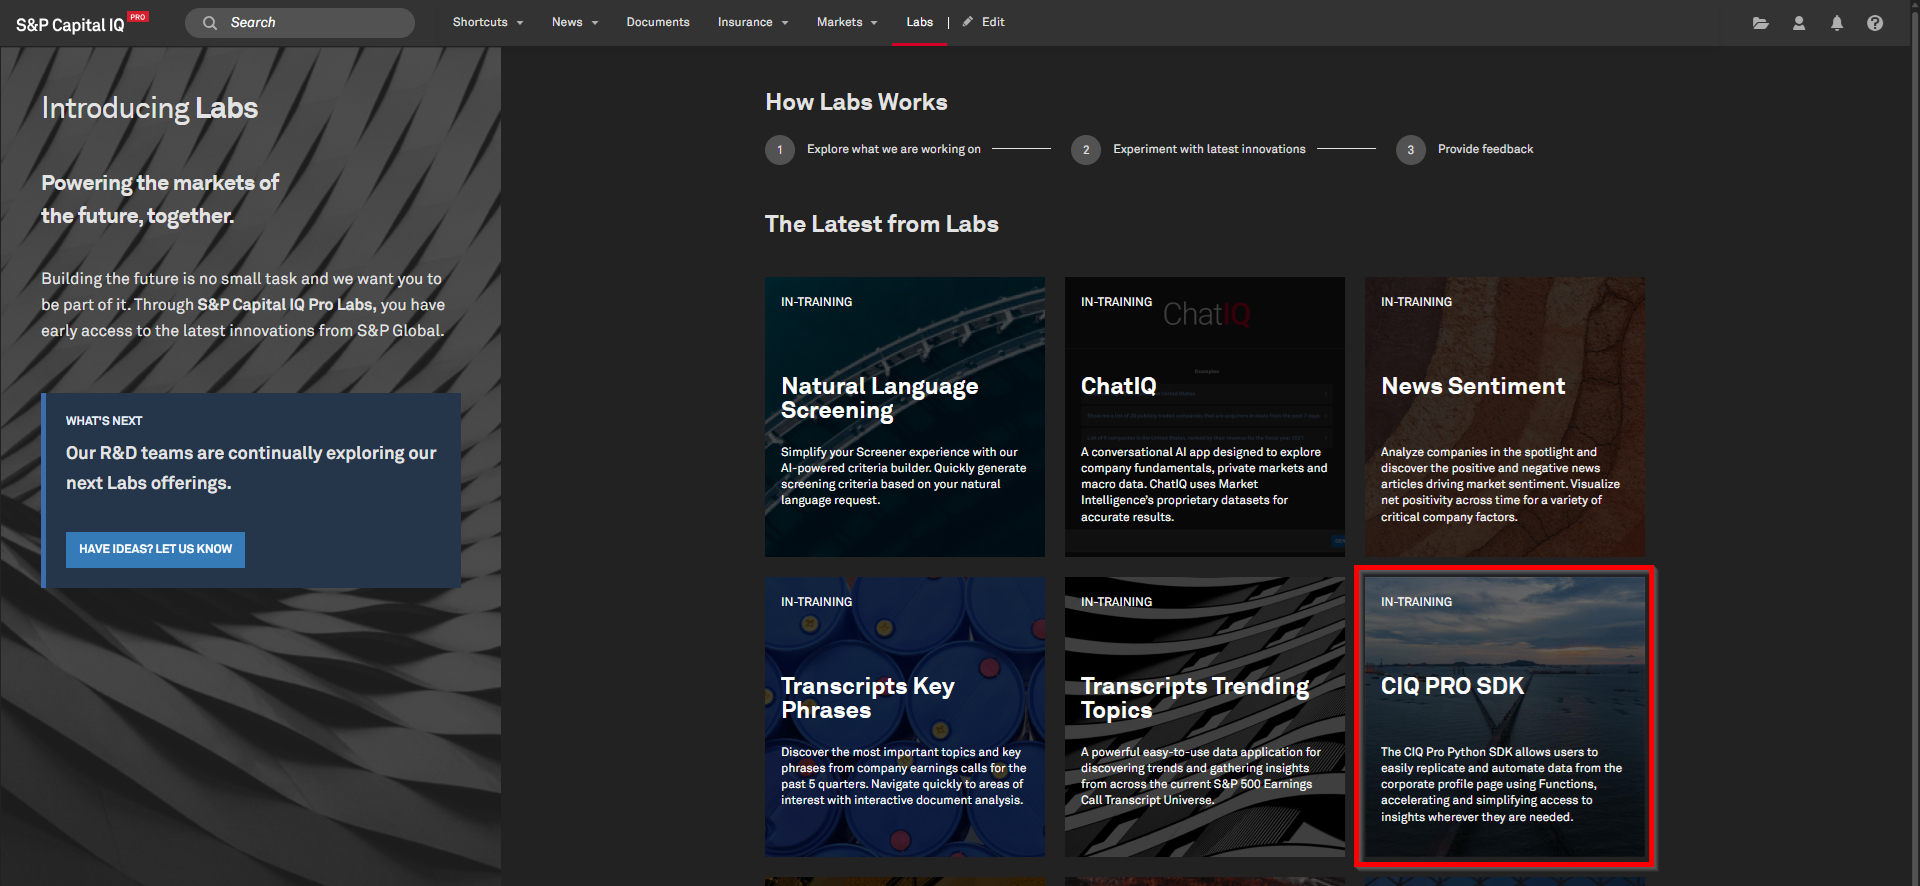Open the Transcripts Key Phrases card
Viewport: 1920px width, 886px height.
[x=905, y=717]
